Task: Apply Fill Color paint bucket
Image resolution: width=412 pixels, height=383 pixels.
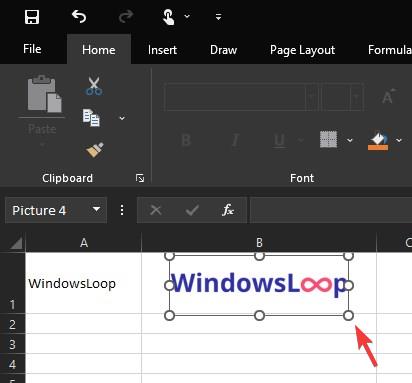Action: coord(378,141)
